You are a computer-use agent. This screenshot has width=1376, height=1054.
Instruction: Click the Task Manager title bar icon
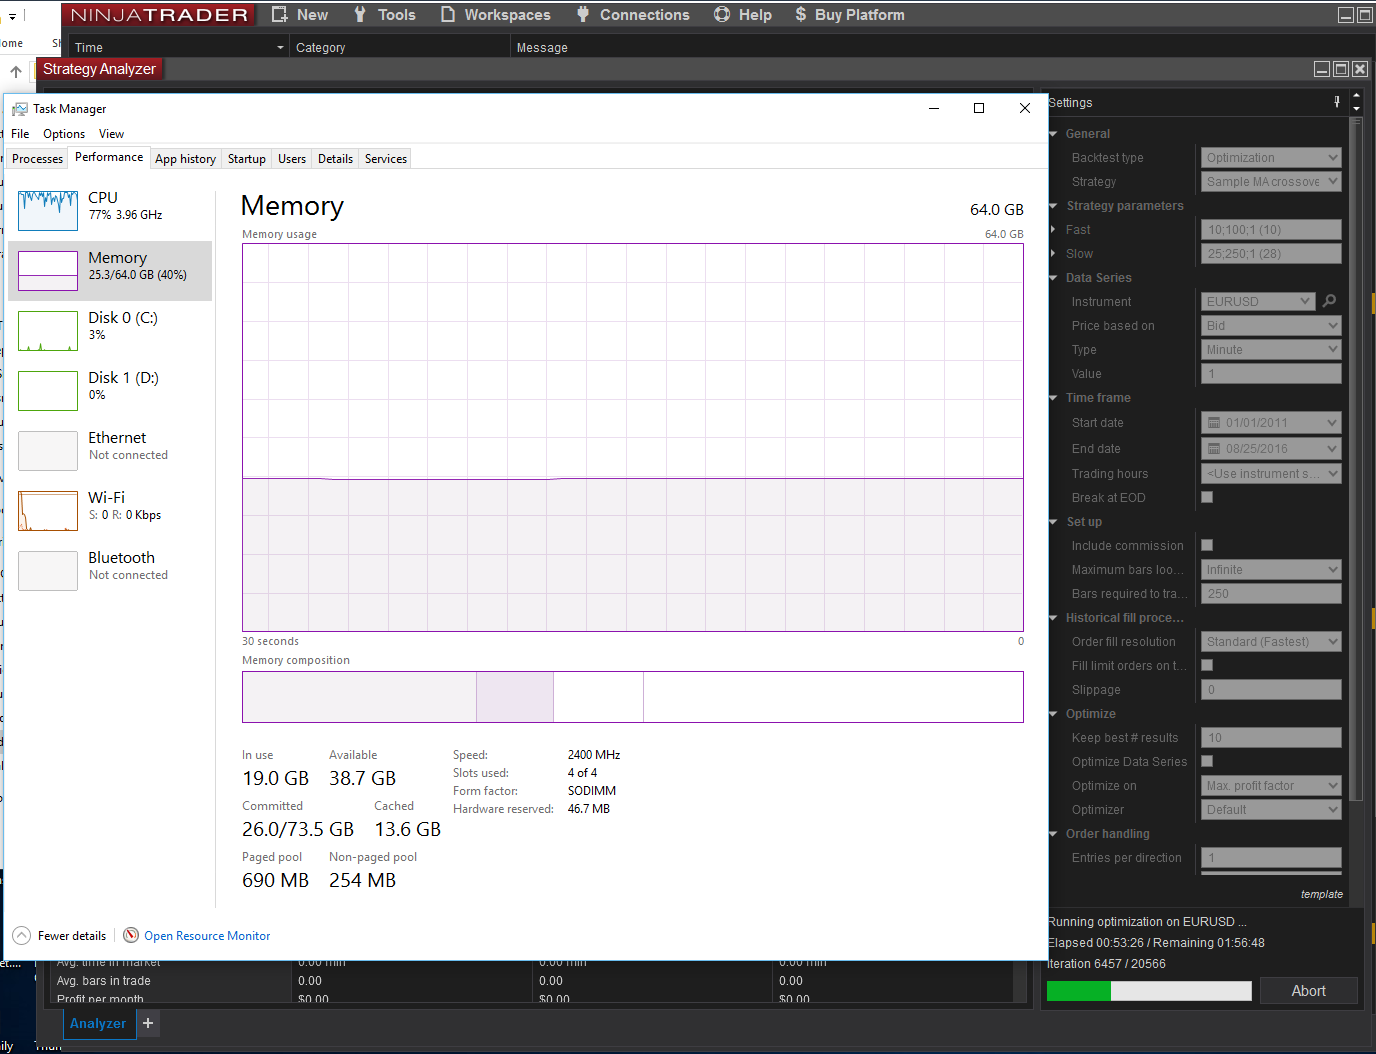20,109
